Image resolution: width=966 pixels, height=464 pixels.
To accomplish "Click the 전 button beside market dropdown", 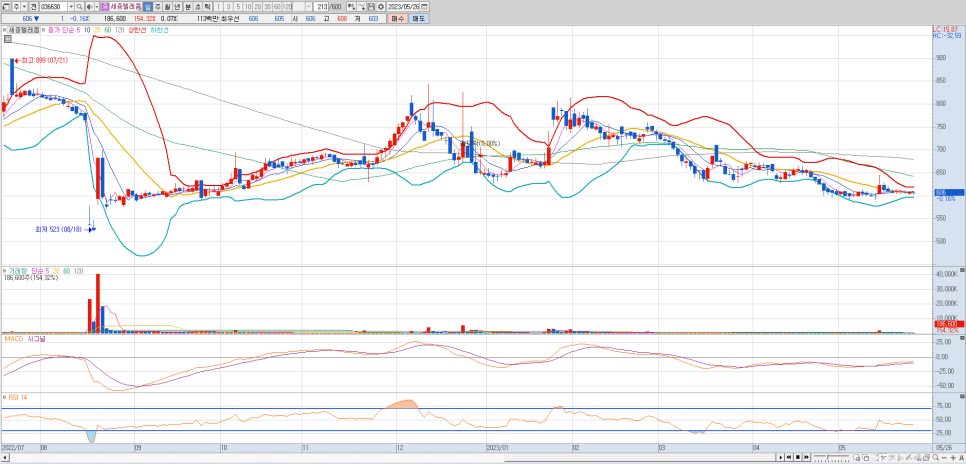I will pos(33,6).
